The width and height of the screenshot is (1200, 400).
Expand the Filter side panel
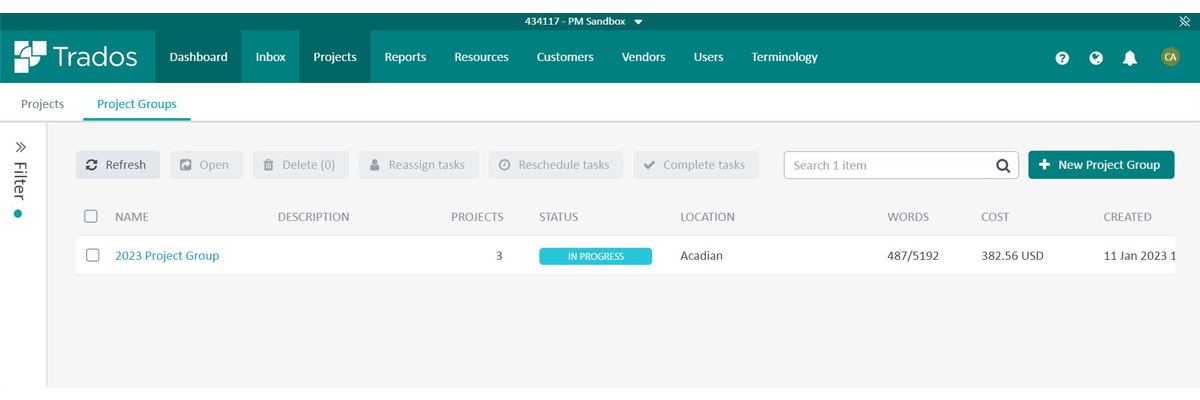click(x=21, y=147)
